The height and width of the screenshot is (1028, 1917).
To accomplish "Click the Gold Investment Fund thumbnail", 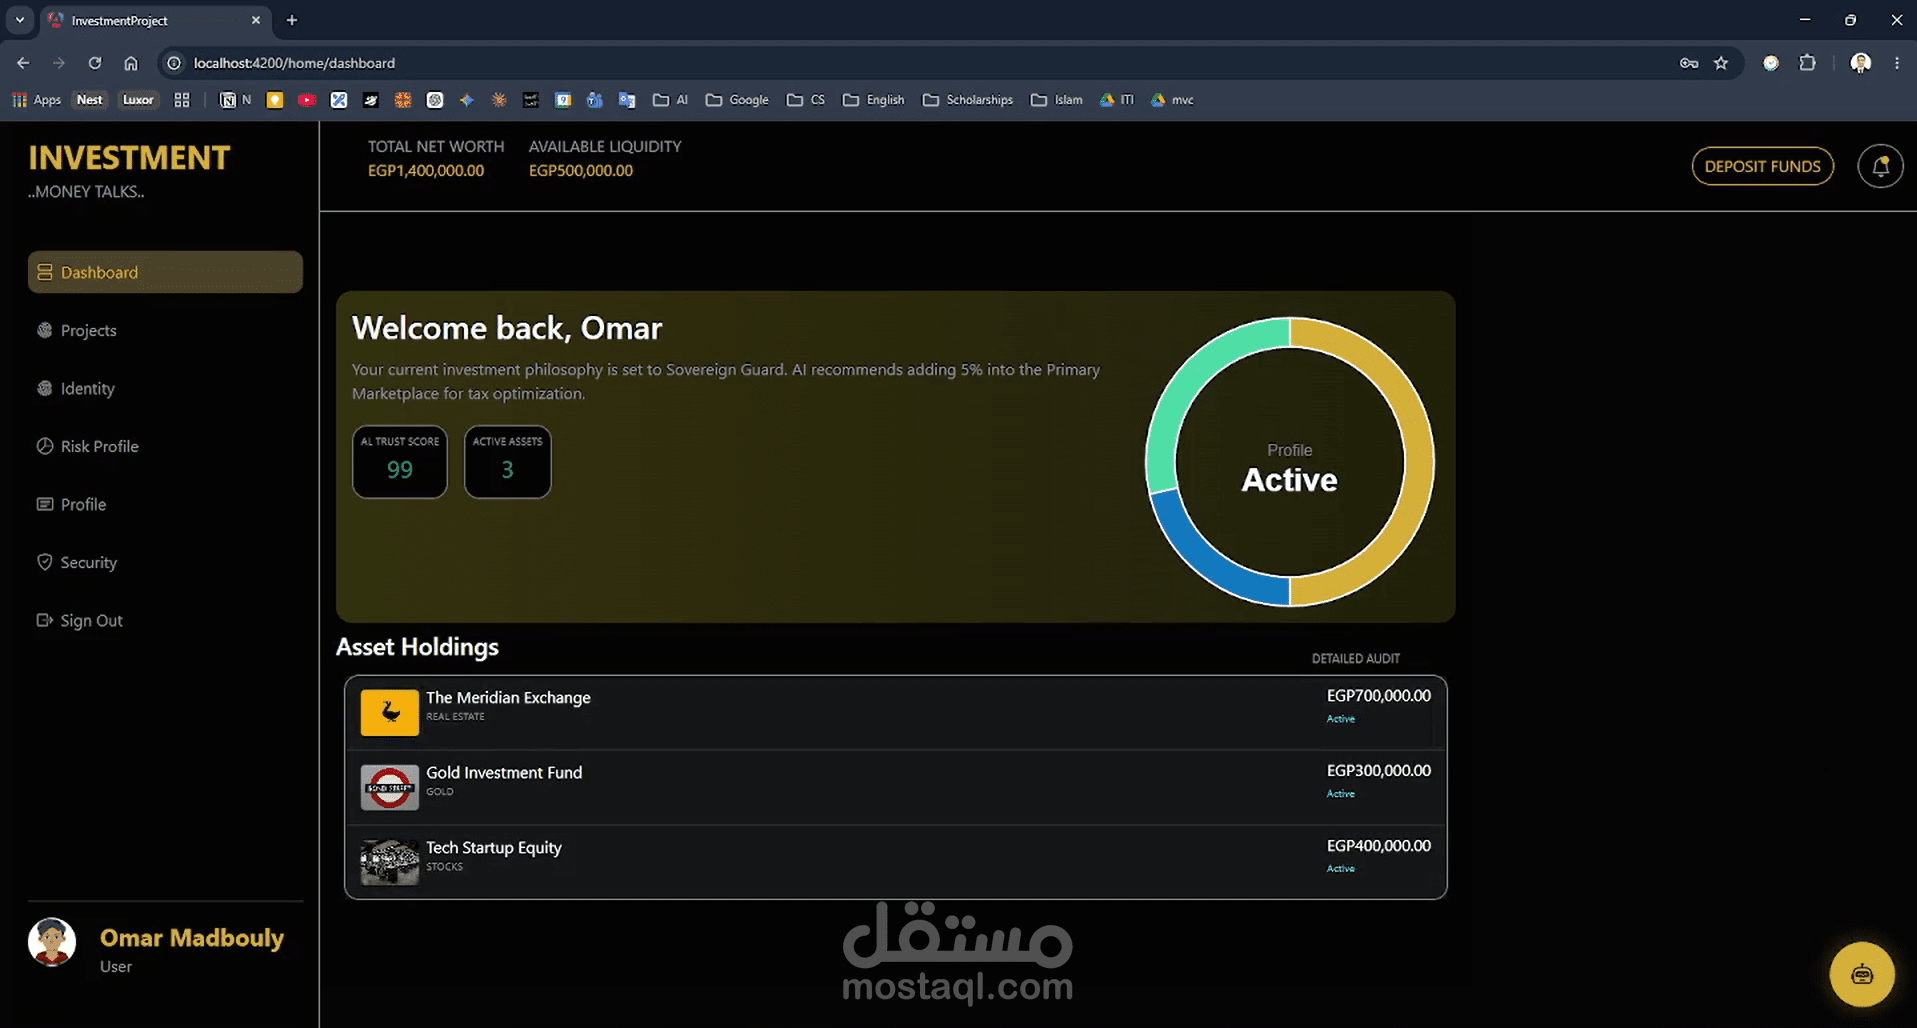I will coord(389,787).
